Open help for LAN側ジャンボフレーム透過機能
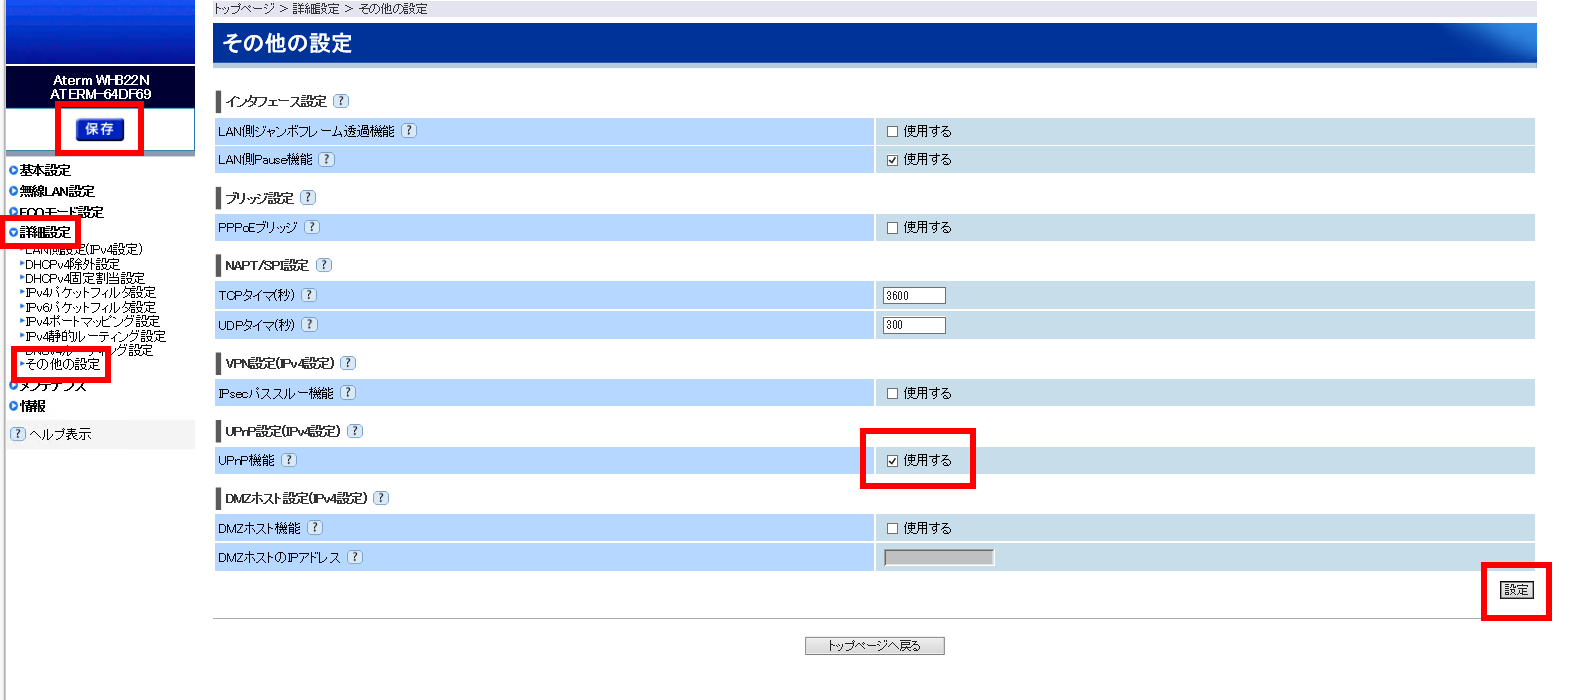The height and width of the screenshot is (700, 1583). click(x=409, y=131)
